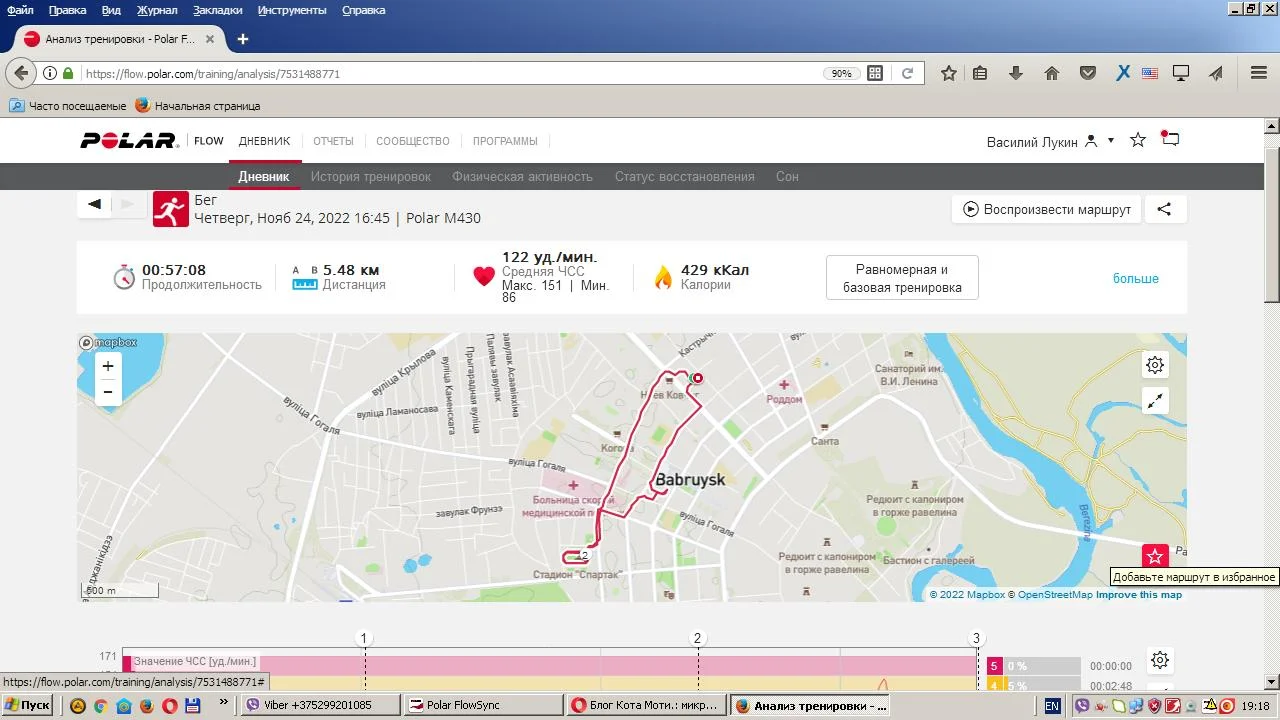Viewport: 1280px width, 720px height.
Task: Click the blue X extension icon
Action: 1123,73
